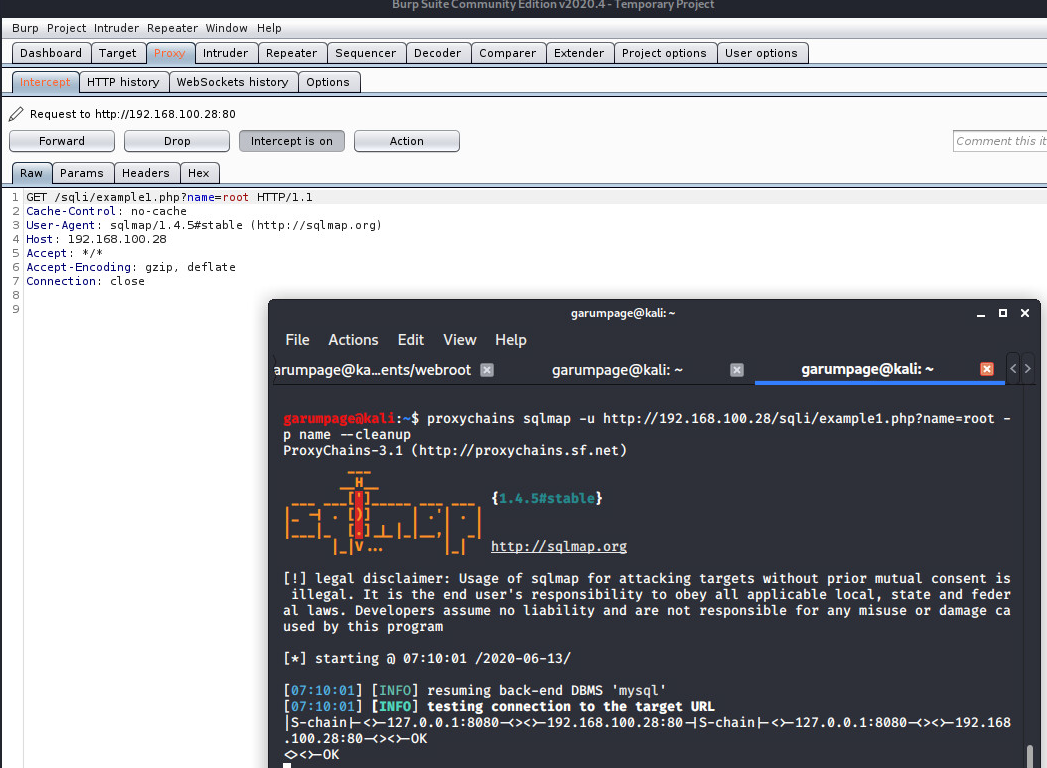Click the Accept-Encoding header line
Viewport: 1047px width, 768px height.
point(131,267)
